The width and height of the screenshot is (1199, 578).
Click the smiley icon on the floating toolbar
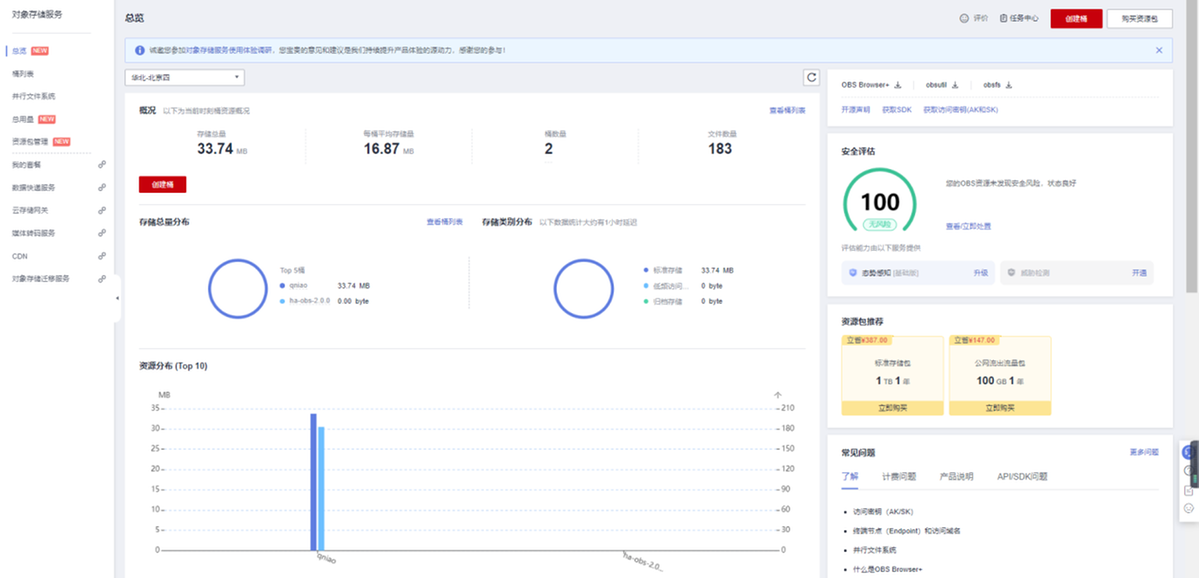point(1189,508)
